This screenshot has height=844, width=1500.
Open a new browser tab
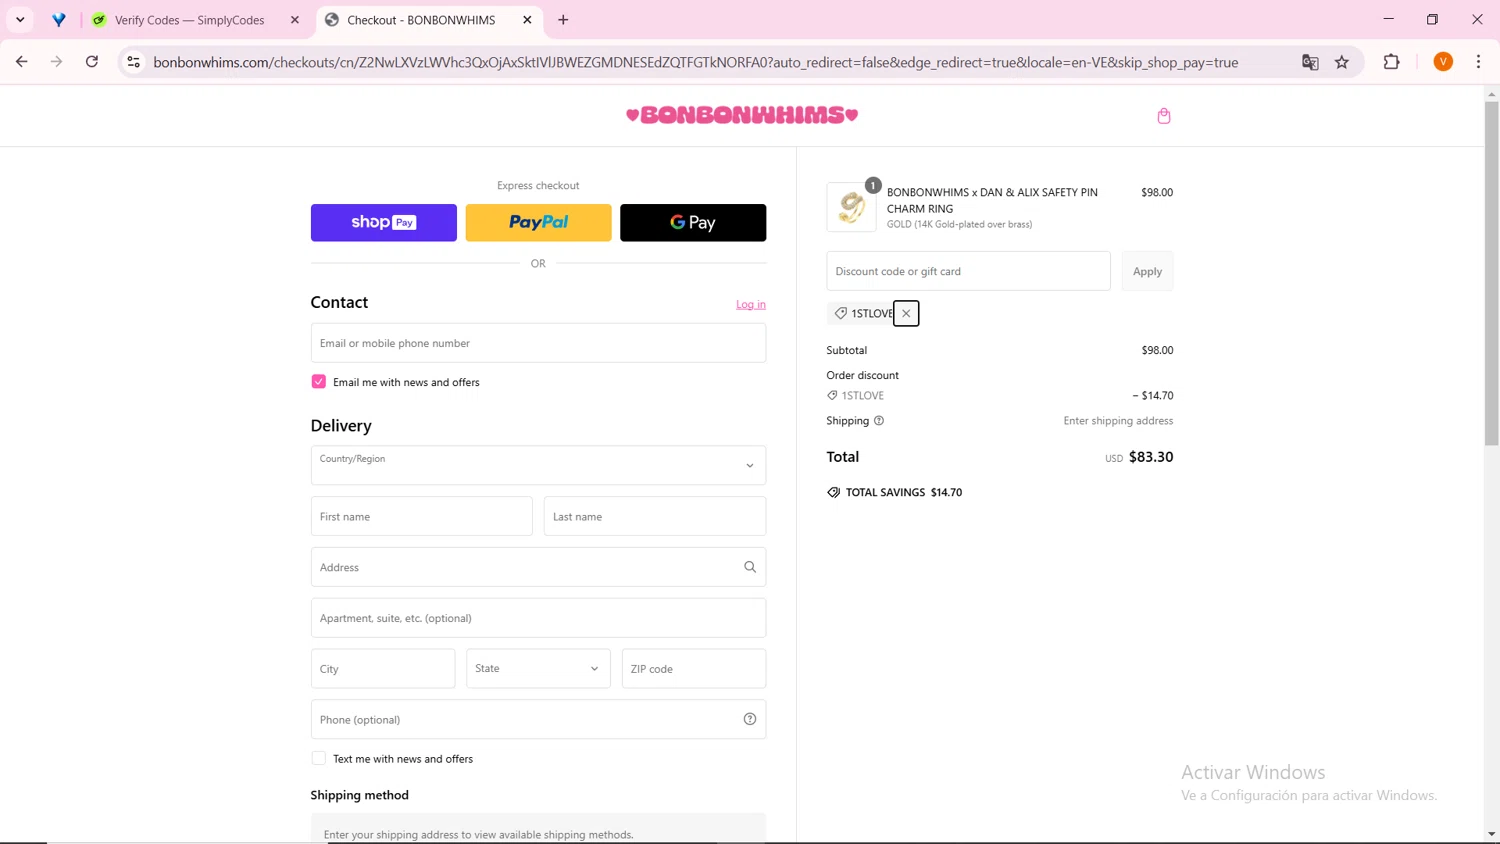click(x=563, y=20)
